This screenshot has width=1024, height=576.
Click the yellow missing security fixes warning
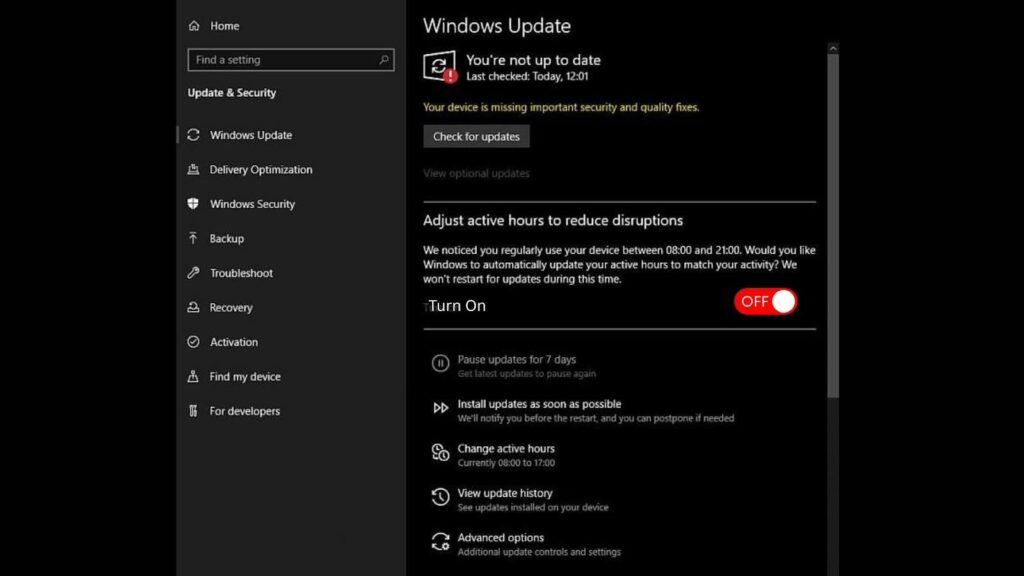tap(561, 107)
